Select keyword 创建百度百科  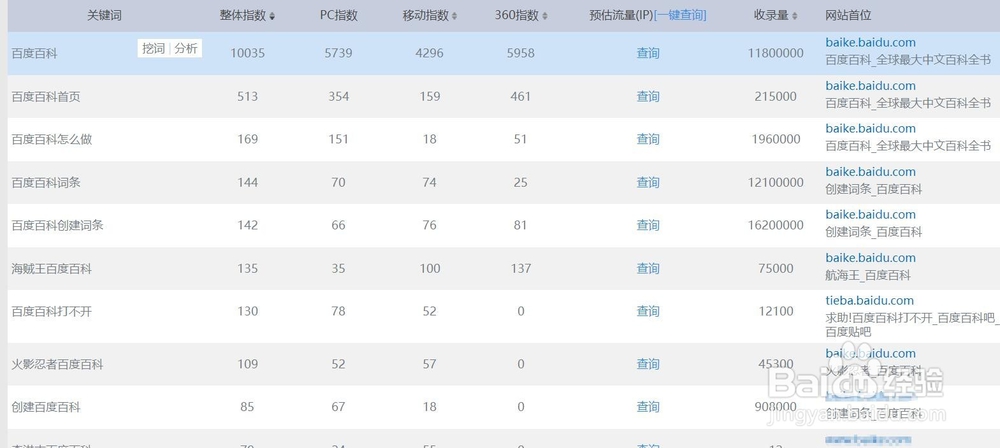pyautogui.click(x=46, y=408)
